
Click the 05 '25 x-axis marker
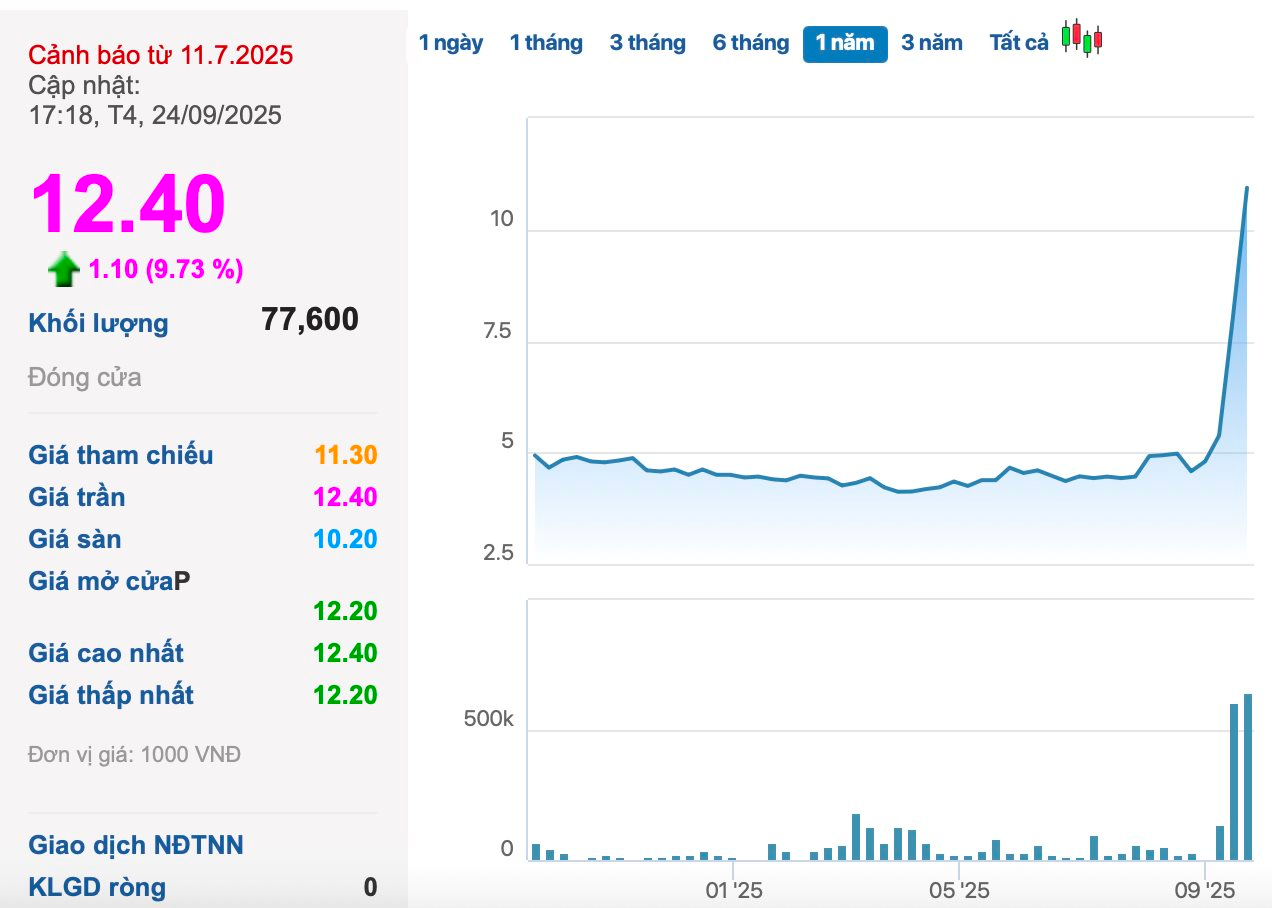pyautogui.click(x=959, y=890)
